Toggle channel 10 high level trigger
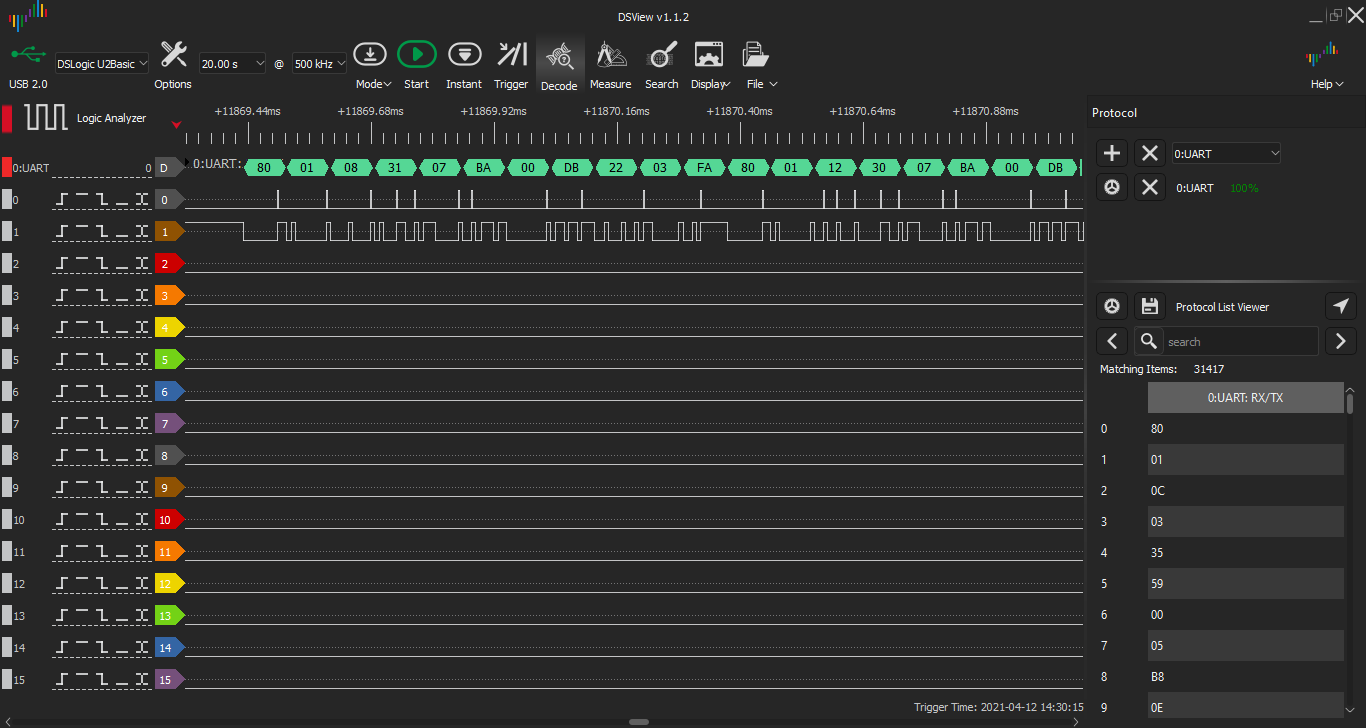The image size is (1366, 728). [x=84, y=520]
